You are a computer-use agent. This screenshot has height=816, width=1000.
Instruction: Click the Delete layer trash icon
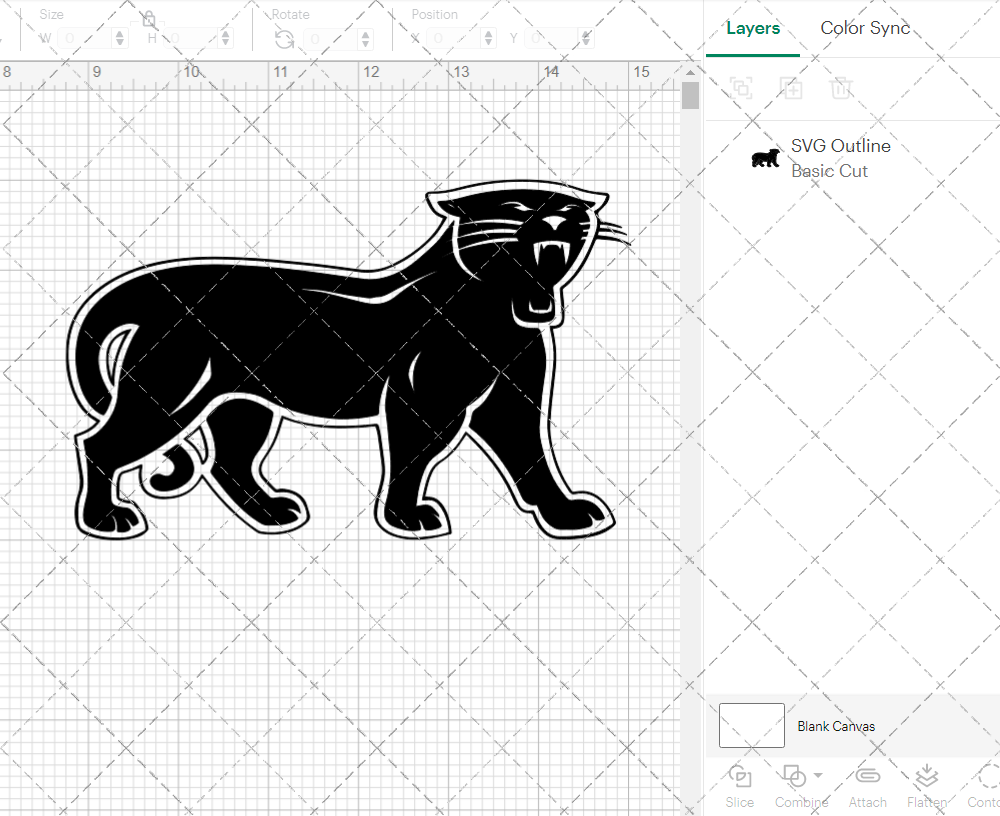(x=841, y=88)
